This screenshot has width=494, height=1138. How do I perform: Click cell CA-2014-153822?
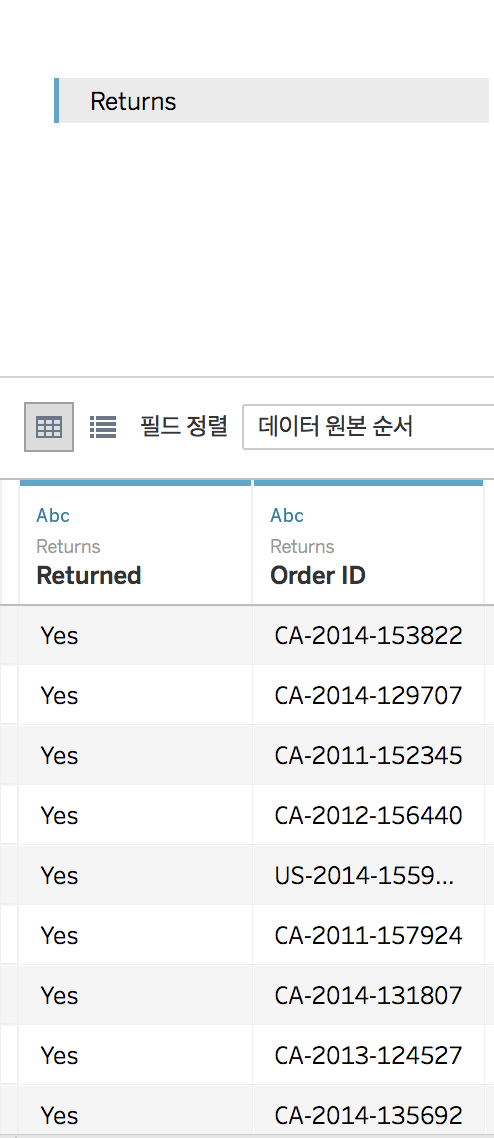coord(368,636)
